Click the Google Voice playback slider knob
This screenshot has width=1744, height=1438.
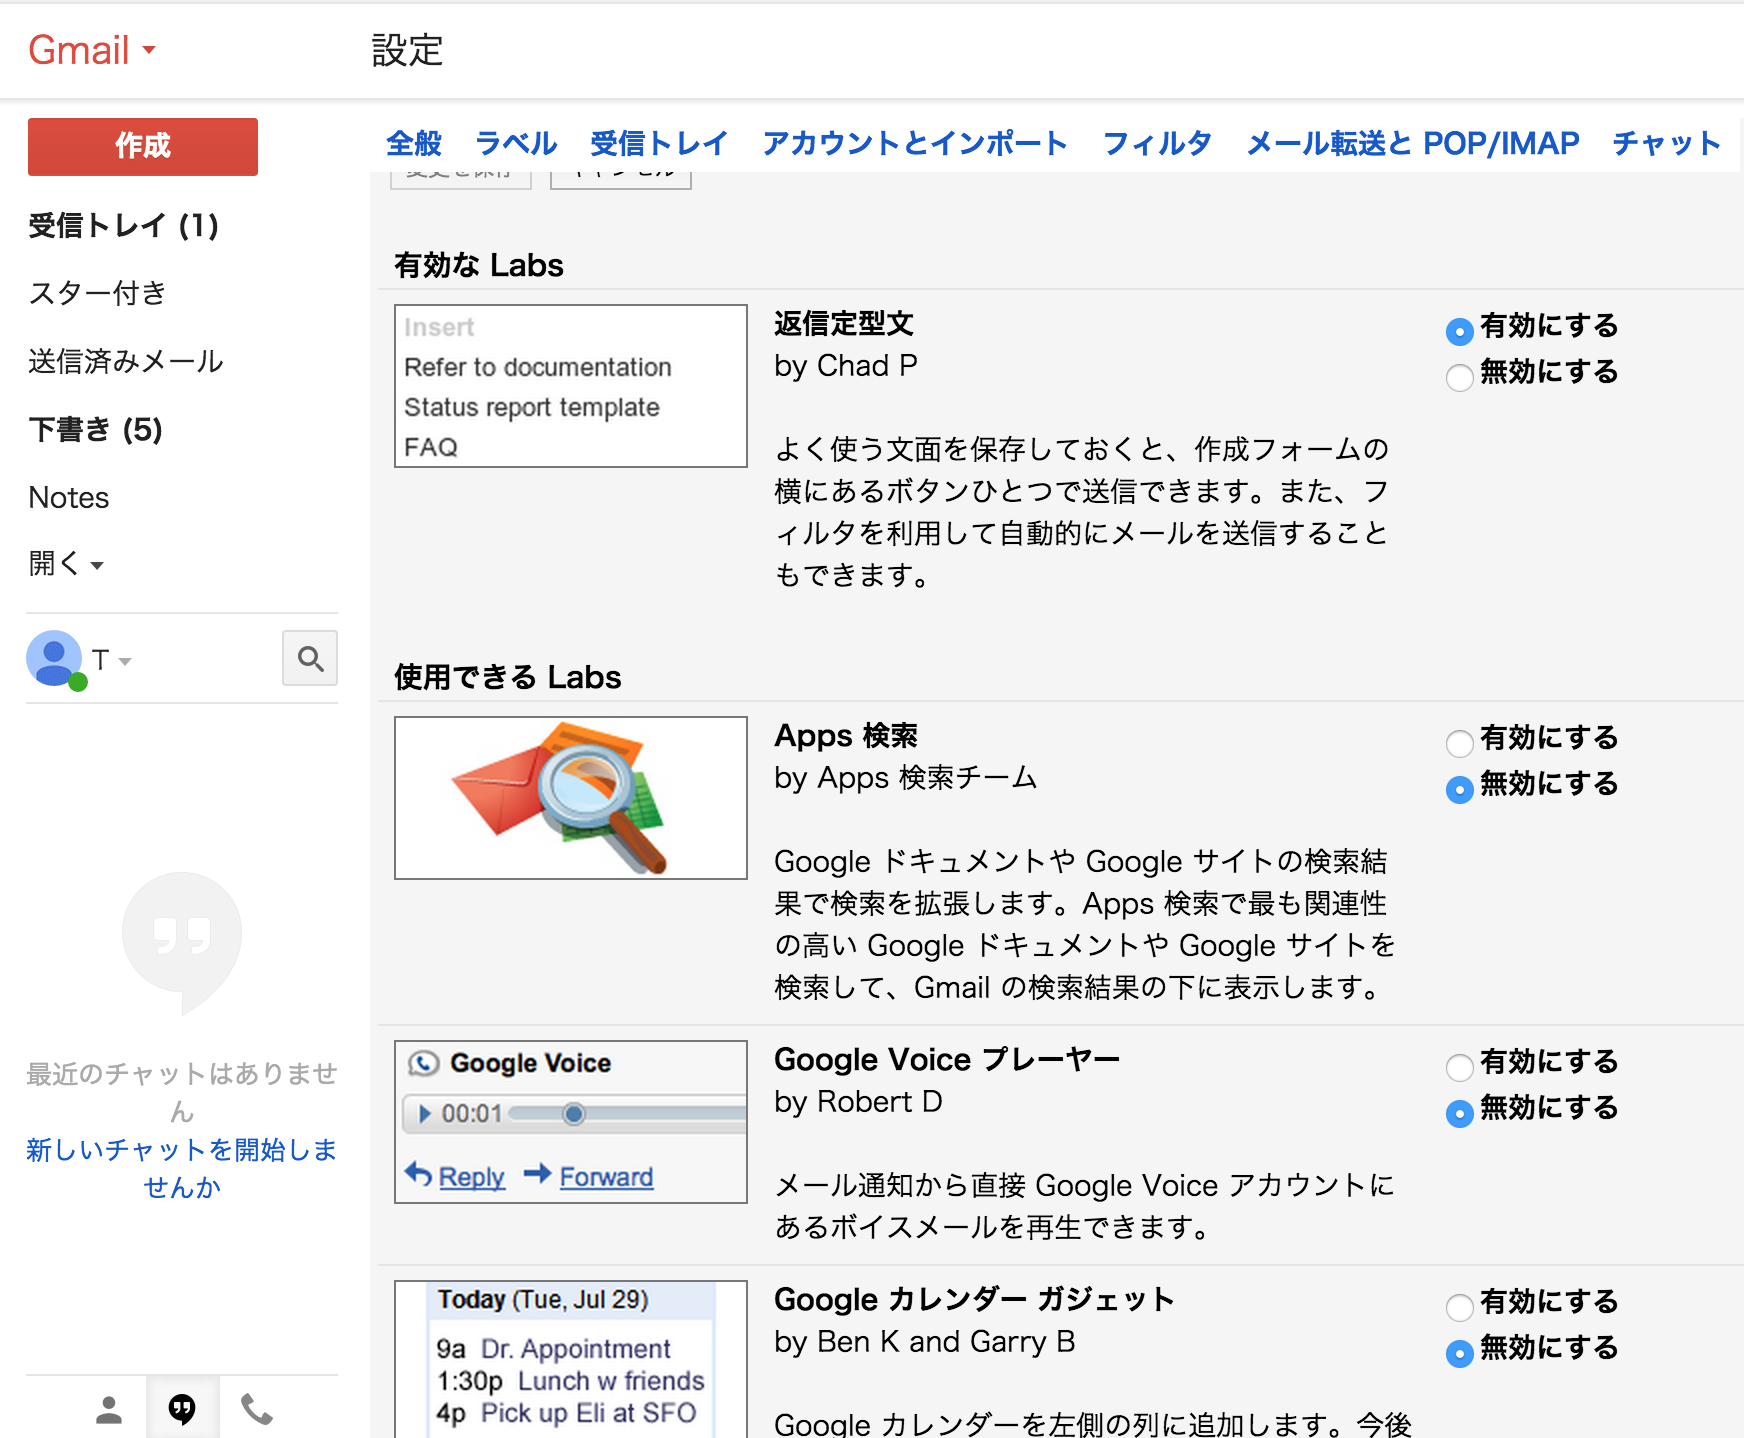coord(573,1113)
